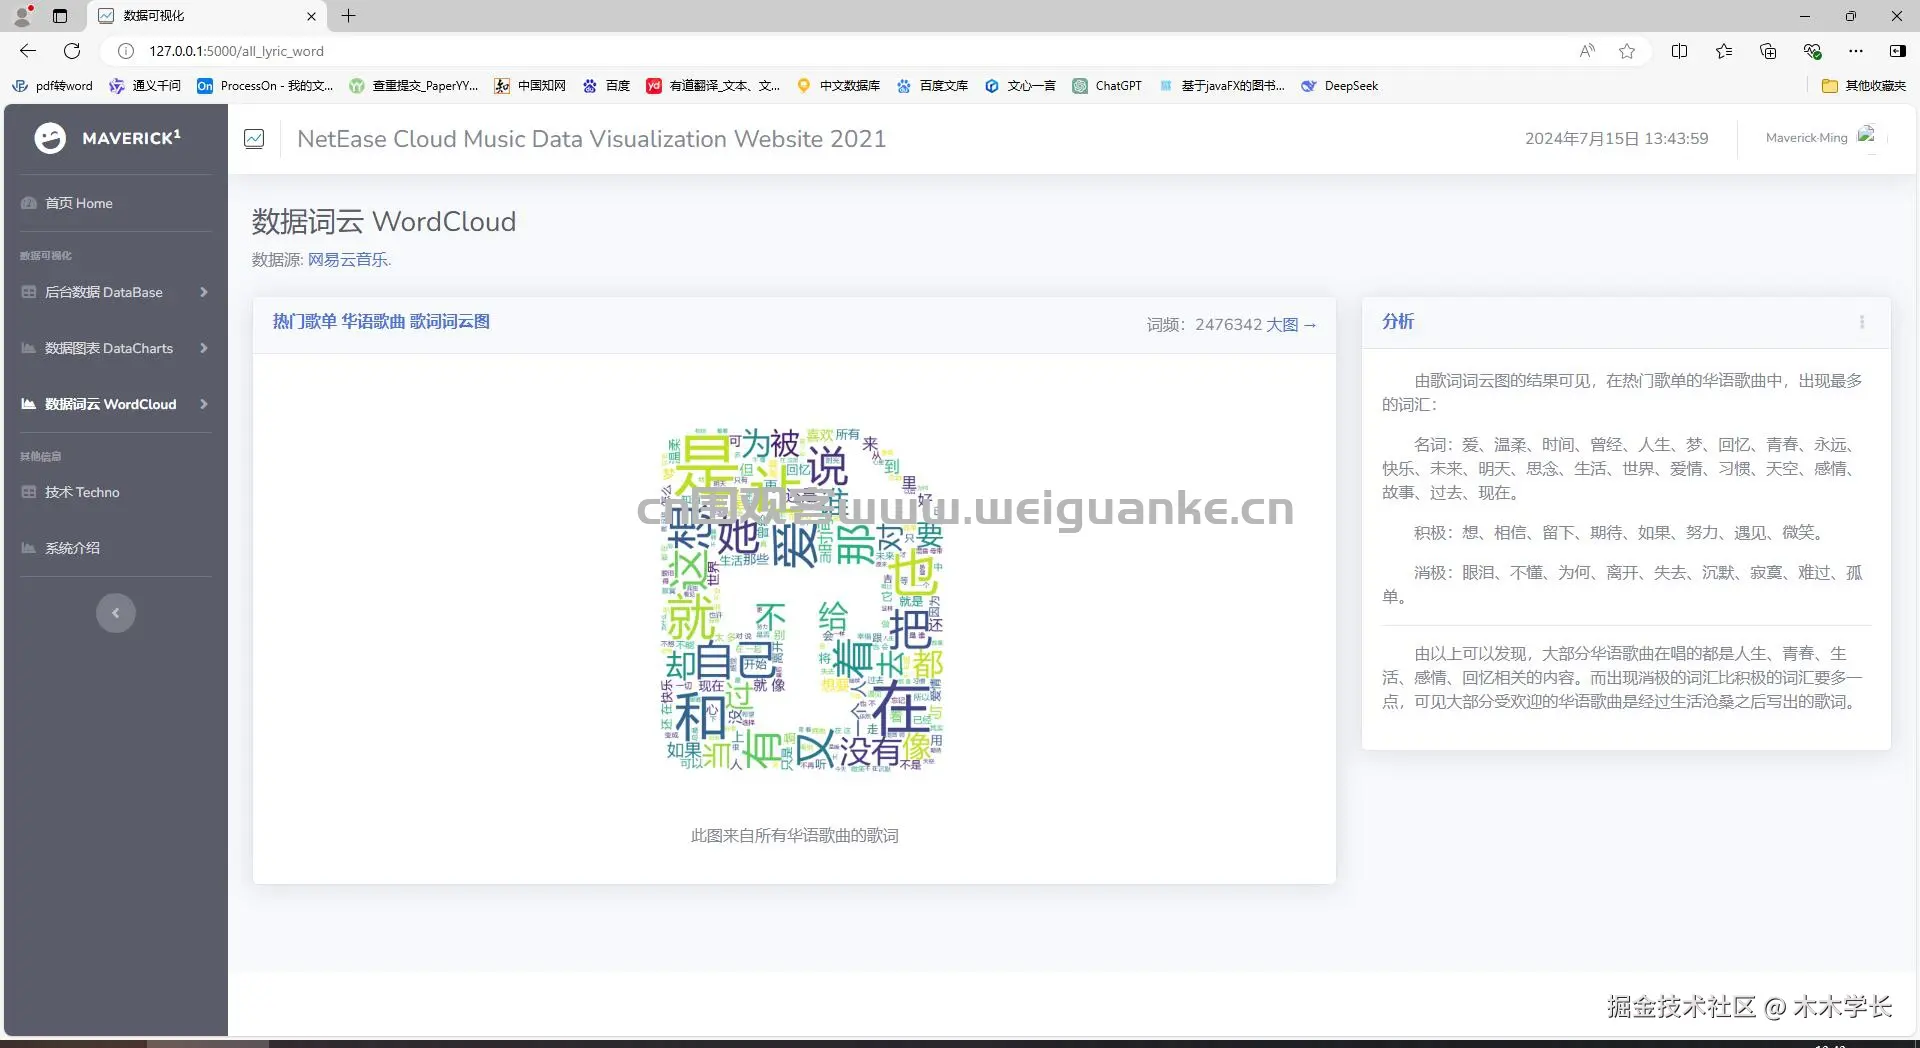Click the 热门歌单 华语歌曲 歌词云图 heading
Screen dimensions: 1920x1048
click(x=381, y=321)
